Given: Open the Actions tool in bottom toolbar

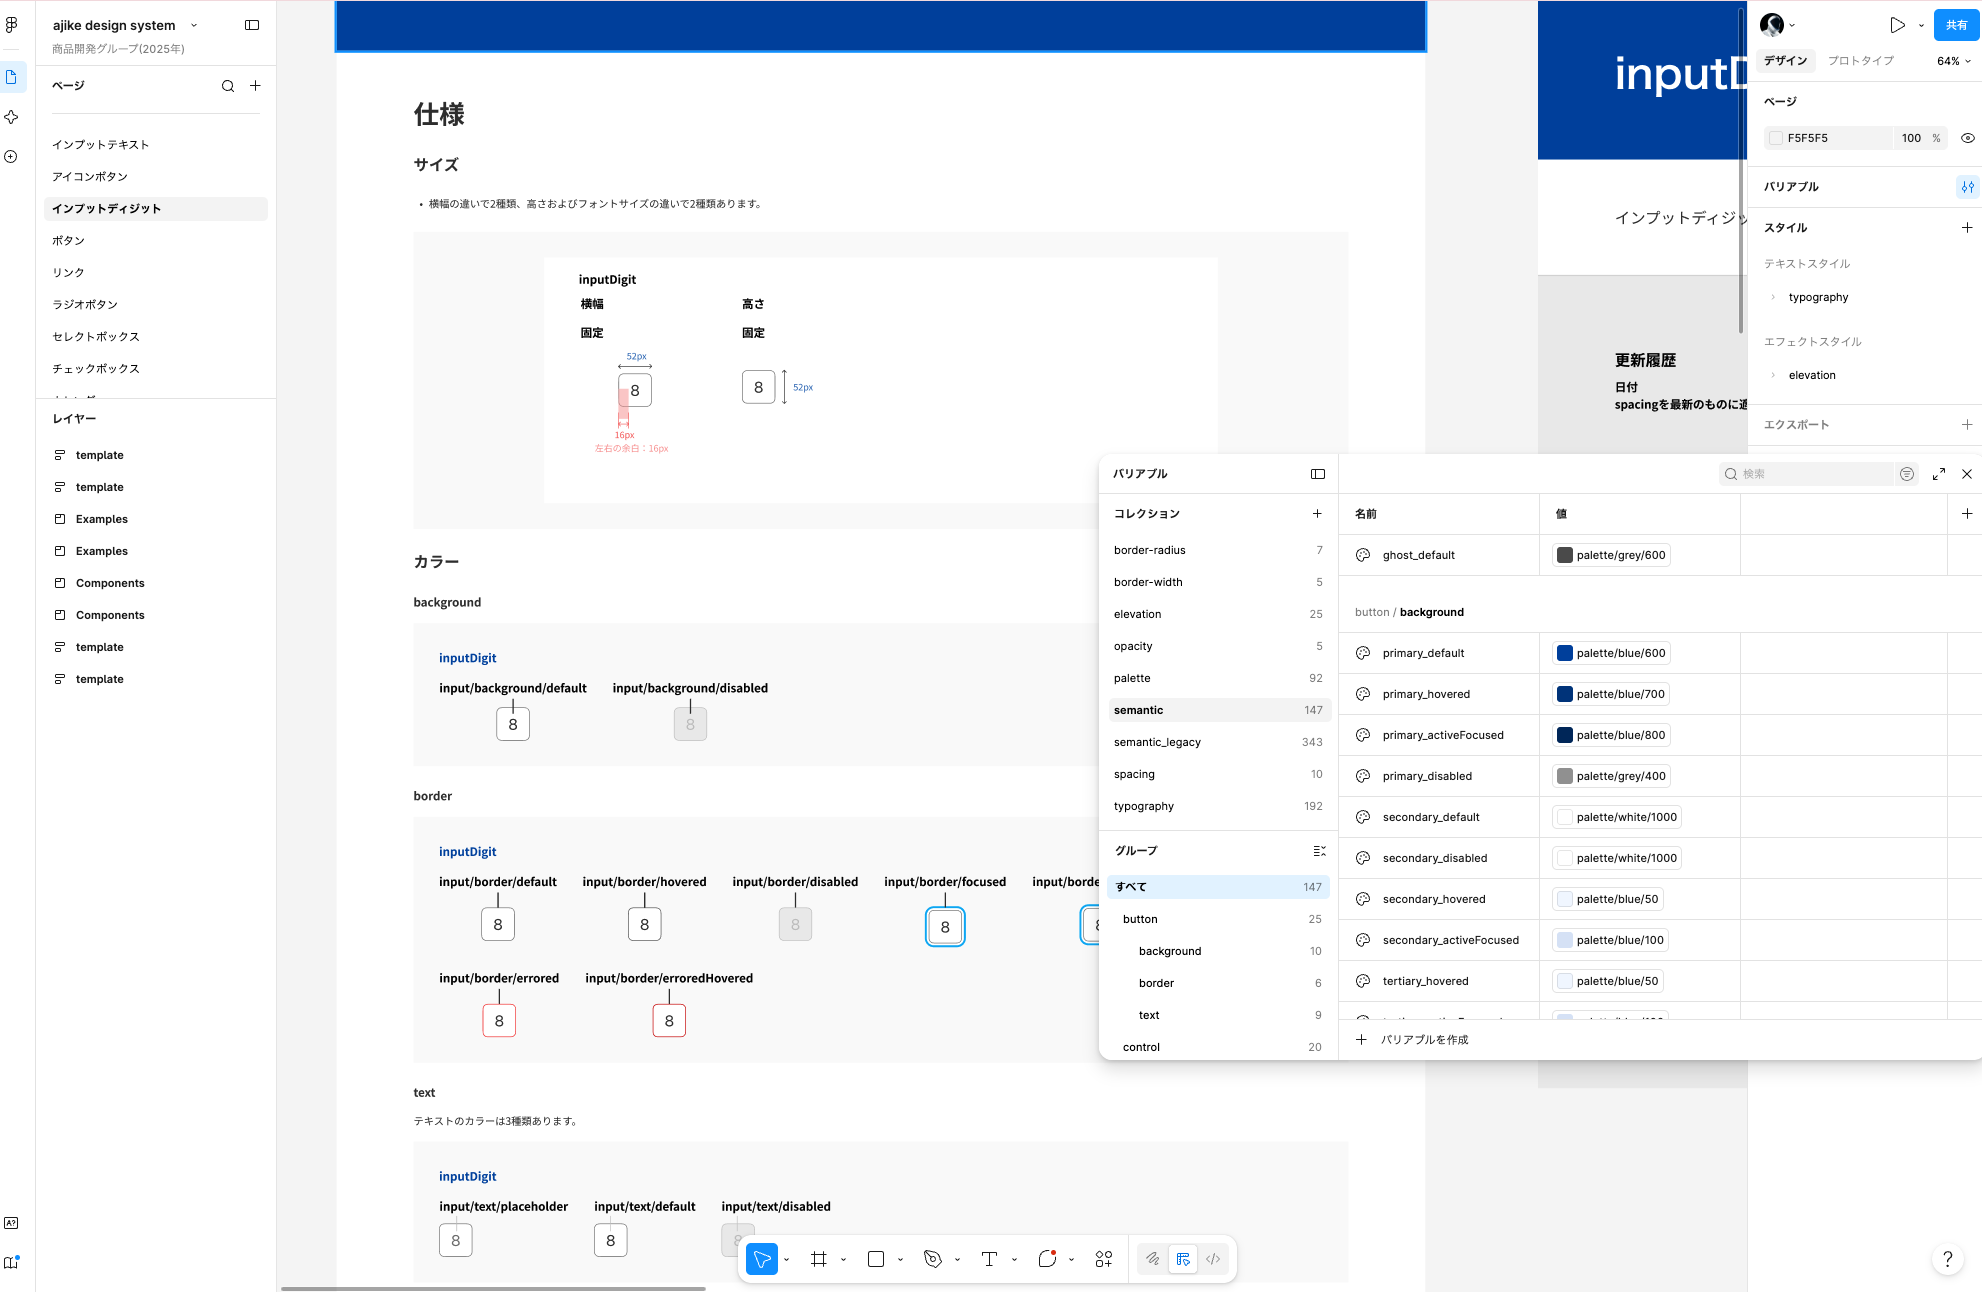Looking at the screenshot, I should 1104,1259.
